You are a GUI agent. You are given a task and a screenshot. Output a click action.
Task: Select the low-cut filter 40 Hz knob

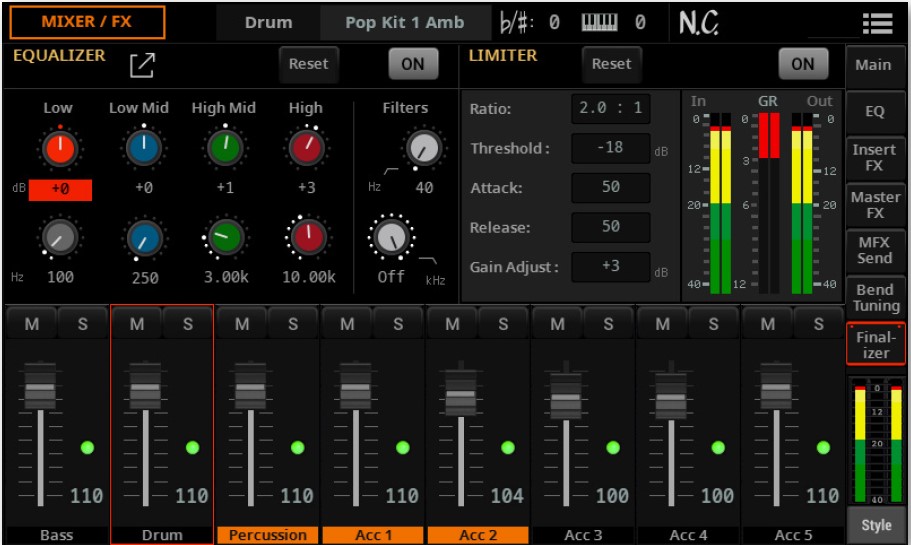click(x=424, y=149)
